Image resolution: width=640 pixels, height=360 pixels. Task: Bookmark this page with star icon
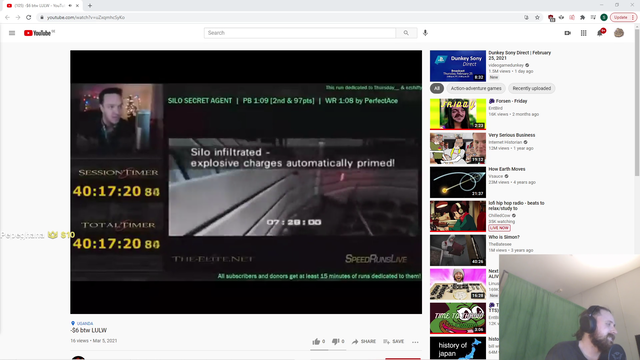[x=537, y=17]
